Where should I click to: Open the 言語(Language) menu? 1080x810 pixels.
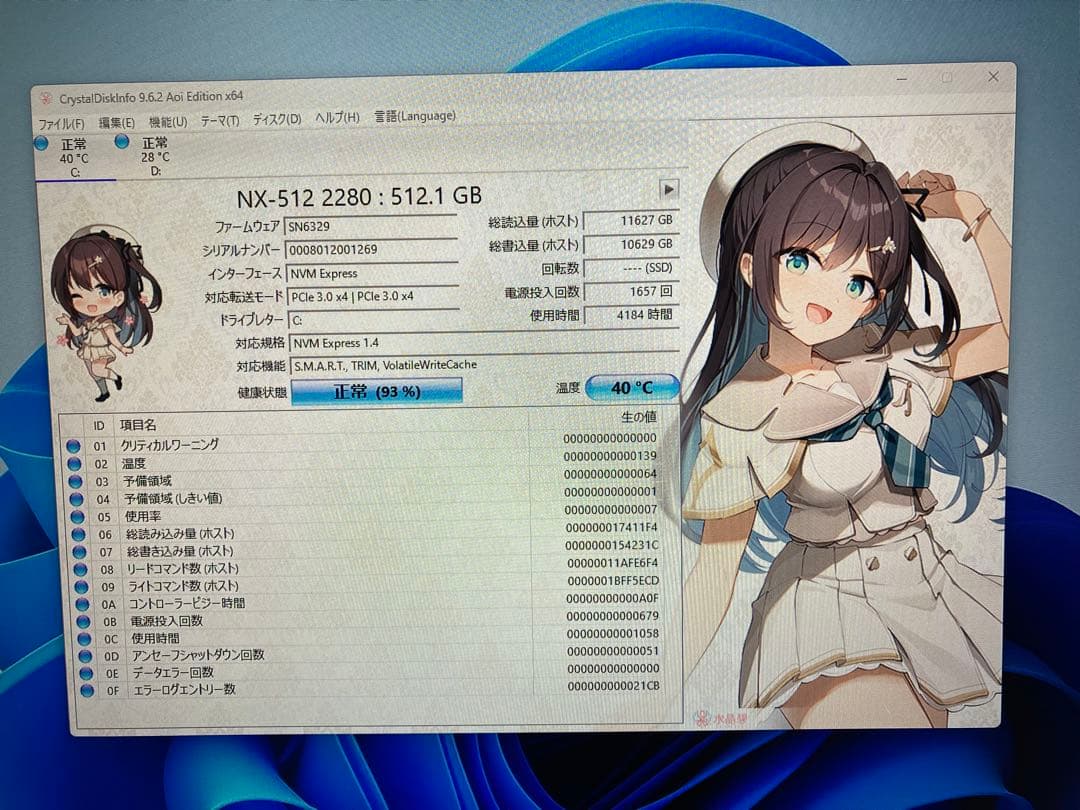[418, 116]
